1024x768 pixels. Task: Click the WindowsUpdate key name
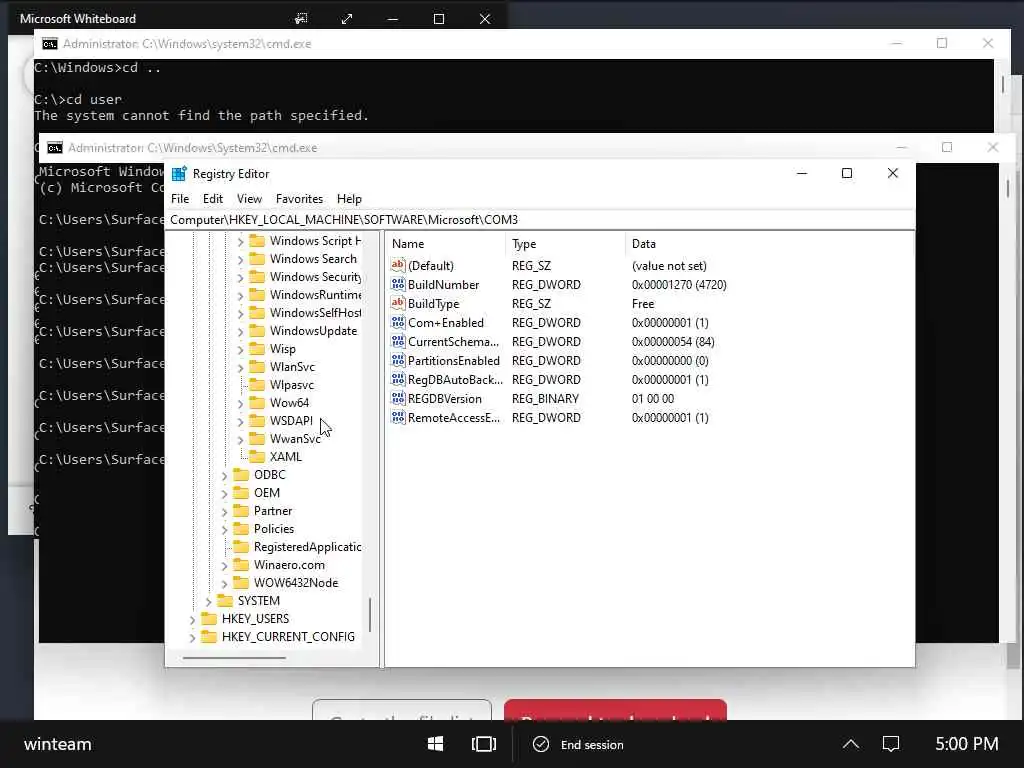point(313,331)
